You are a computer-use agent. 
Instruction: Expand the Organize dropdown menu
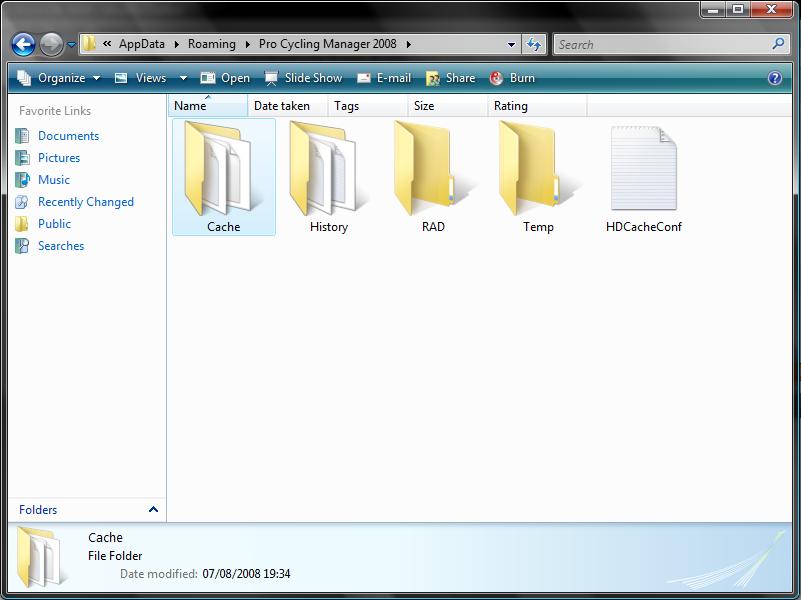point(60,78)
